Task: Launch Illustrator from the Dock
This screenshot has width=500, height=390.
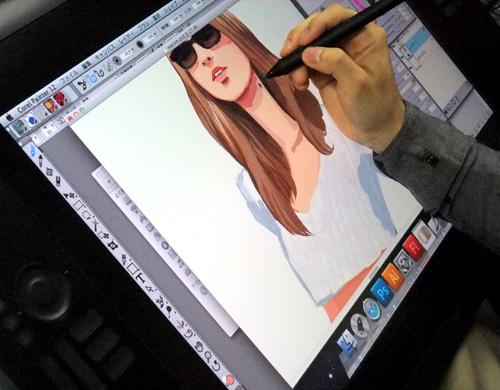Action: point(394,276)
